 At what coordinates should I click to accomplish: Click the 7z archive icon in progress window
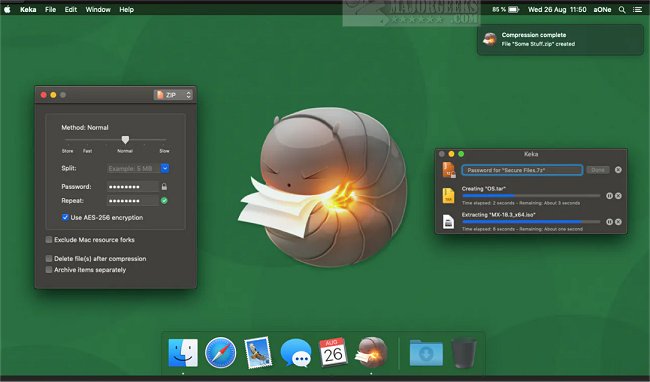[x=449, y=170]
